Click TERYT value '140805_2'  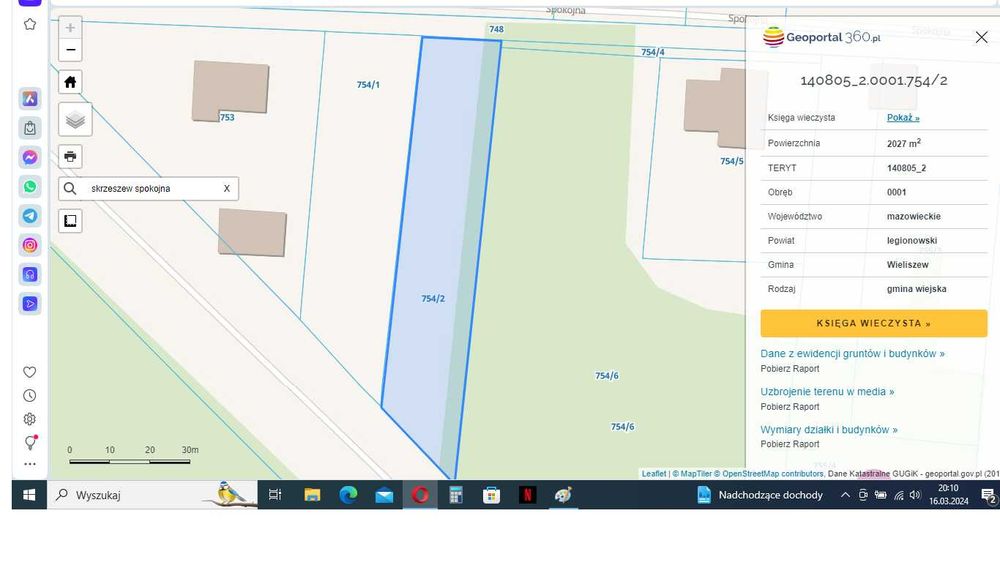coord(906,168)
